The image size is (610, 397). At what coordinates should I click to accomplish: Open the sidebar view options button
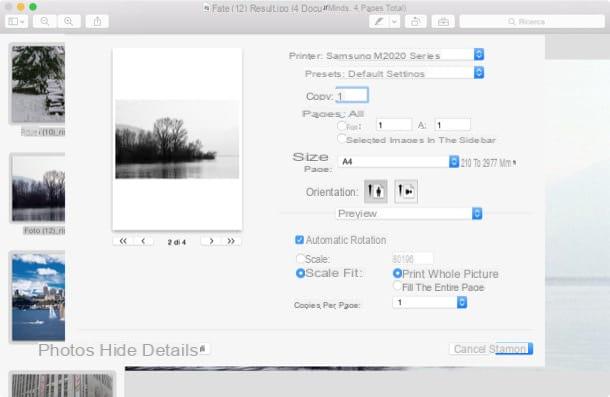click(x=16, y=21)
